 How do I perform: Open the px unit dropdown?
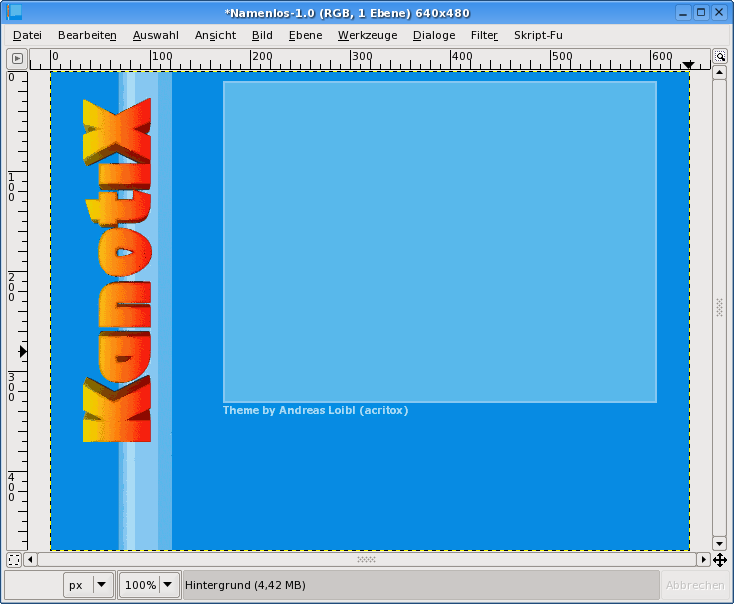coord(89,585)
